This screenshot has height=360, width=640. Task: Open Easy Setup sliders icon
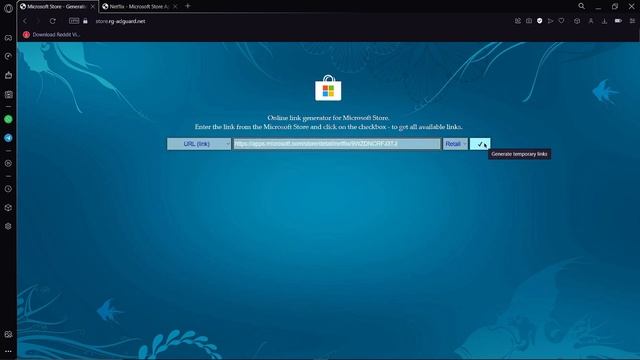tap(632, 21)
